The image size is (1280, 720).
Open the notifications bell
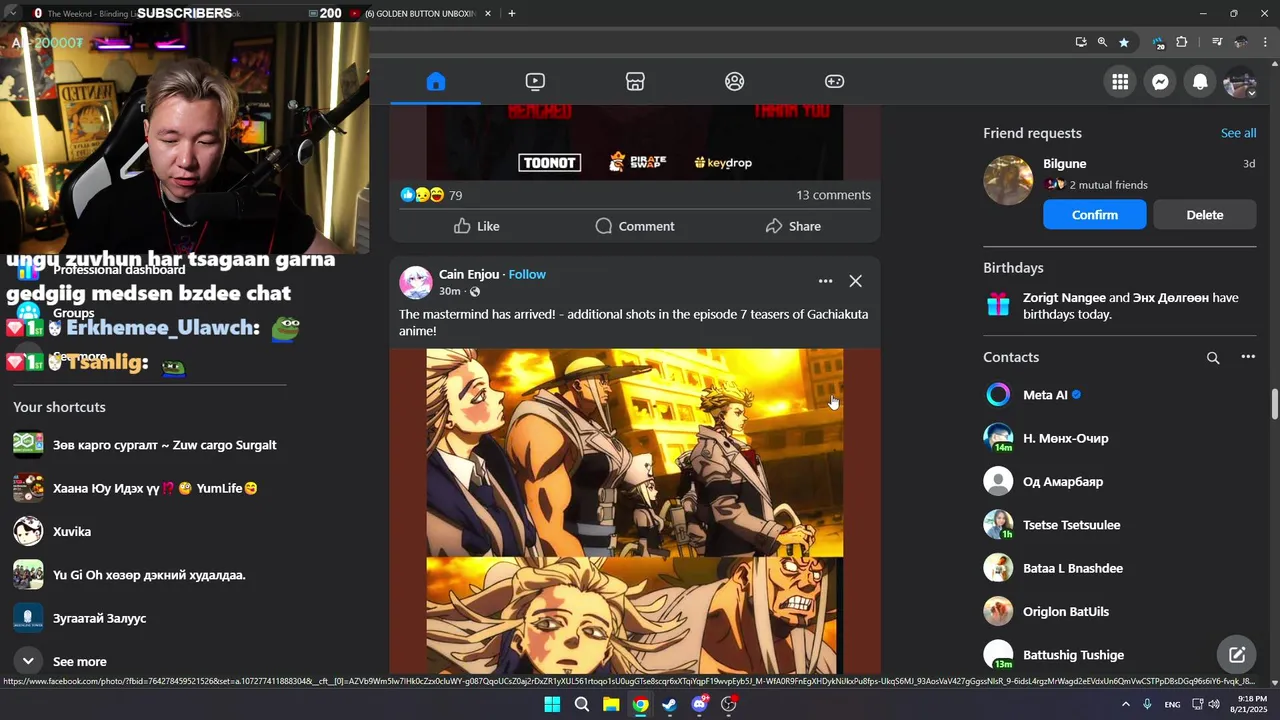click(x=1200, y=82)
